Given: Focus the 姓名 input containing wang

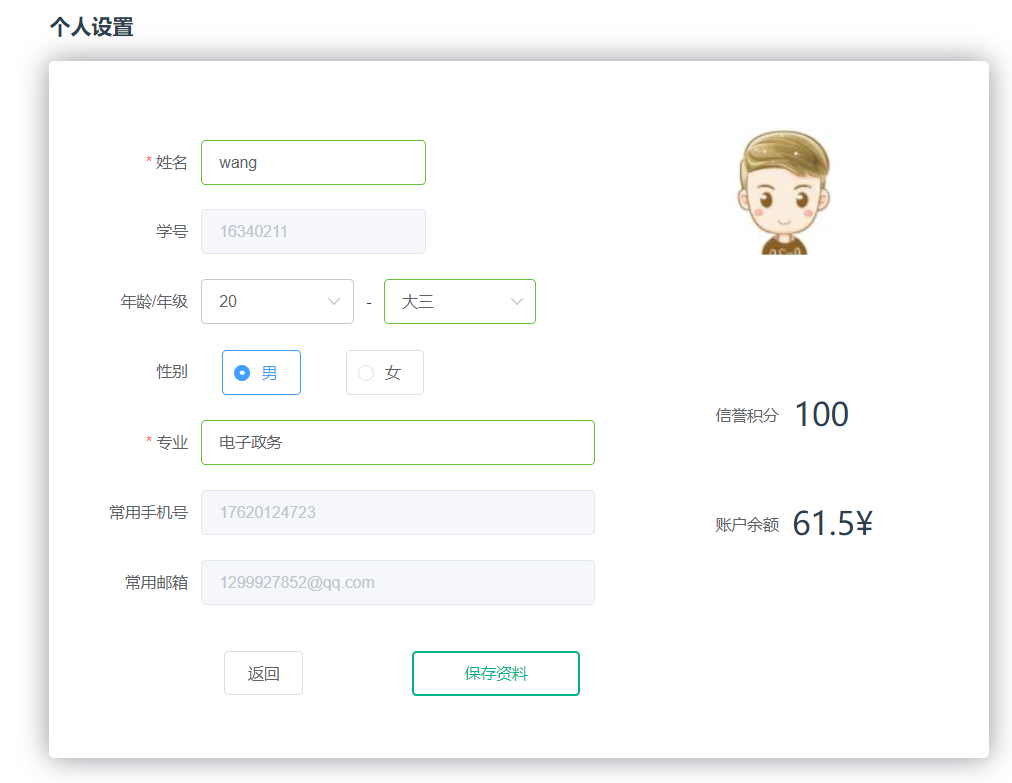Looking at the screenshot, I should [x=313, y=162].
